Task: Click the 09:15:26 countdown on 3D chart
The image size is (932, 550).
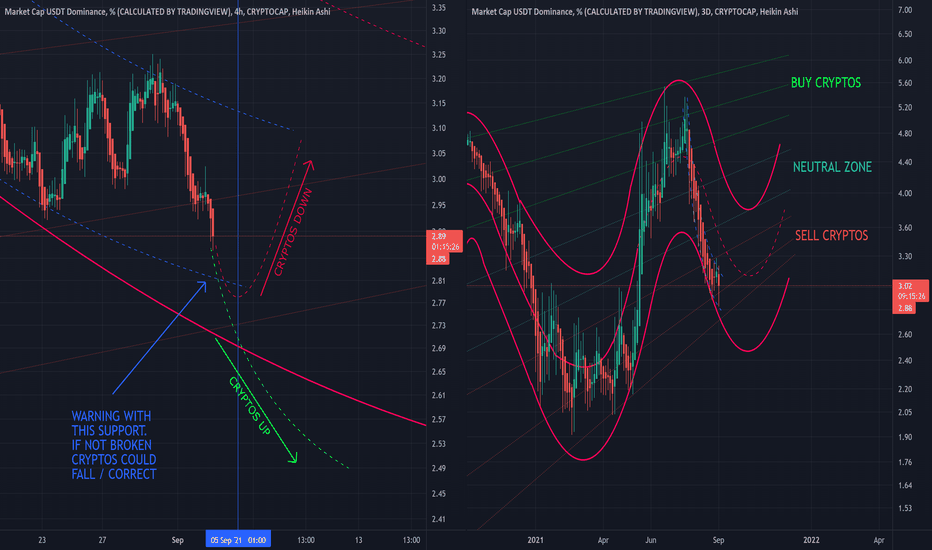Action: pyautogui.click(x=911, y=296)
